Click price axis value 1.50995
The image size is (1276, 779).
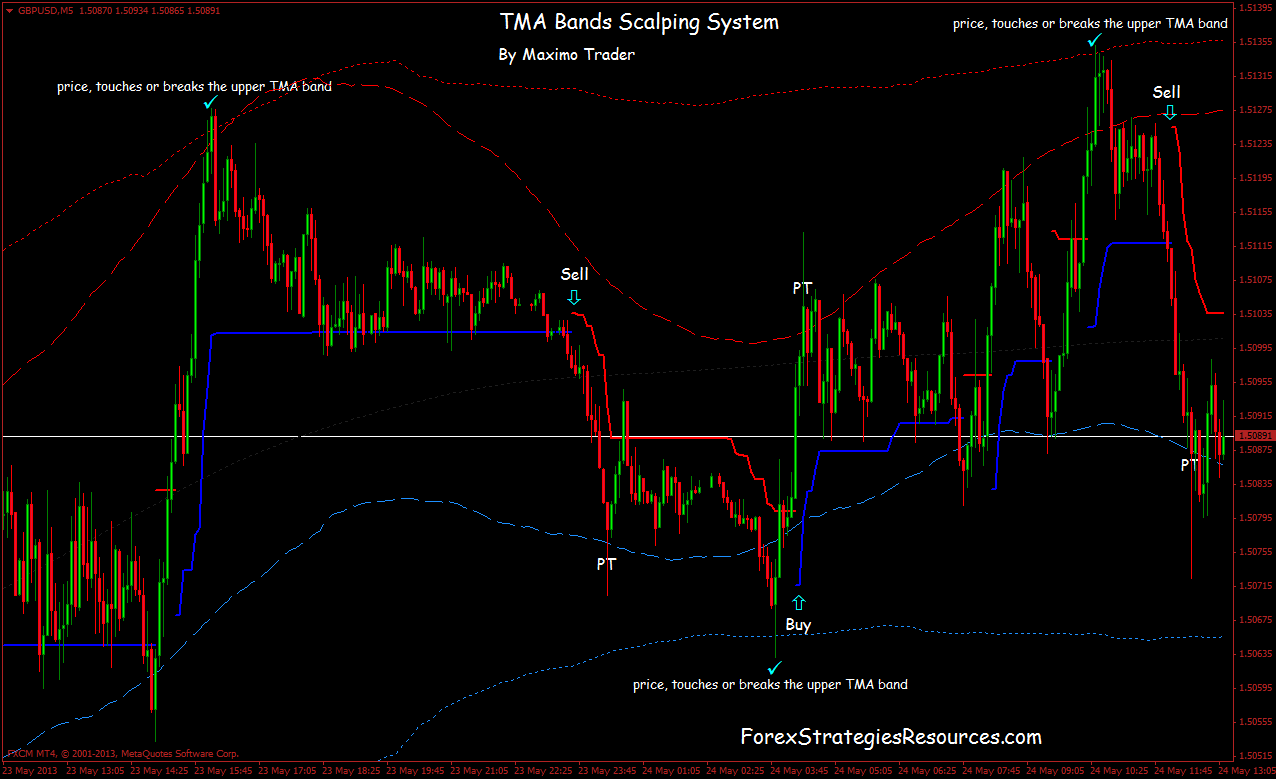pyautogui.click(x=1255, y=348)
